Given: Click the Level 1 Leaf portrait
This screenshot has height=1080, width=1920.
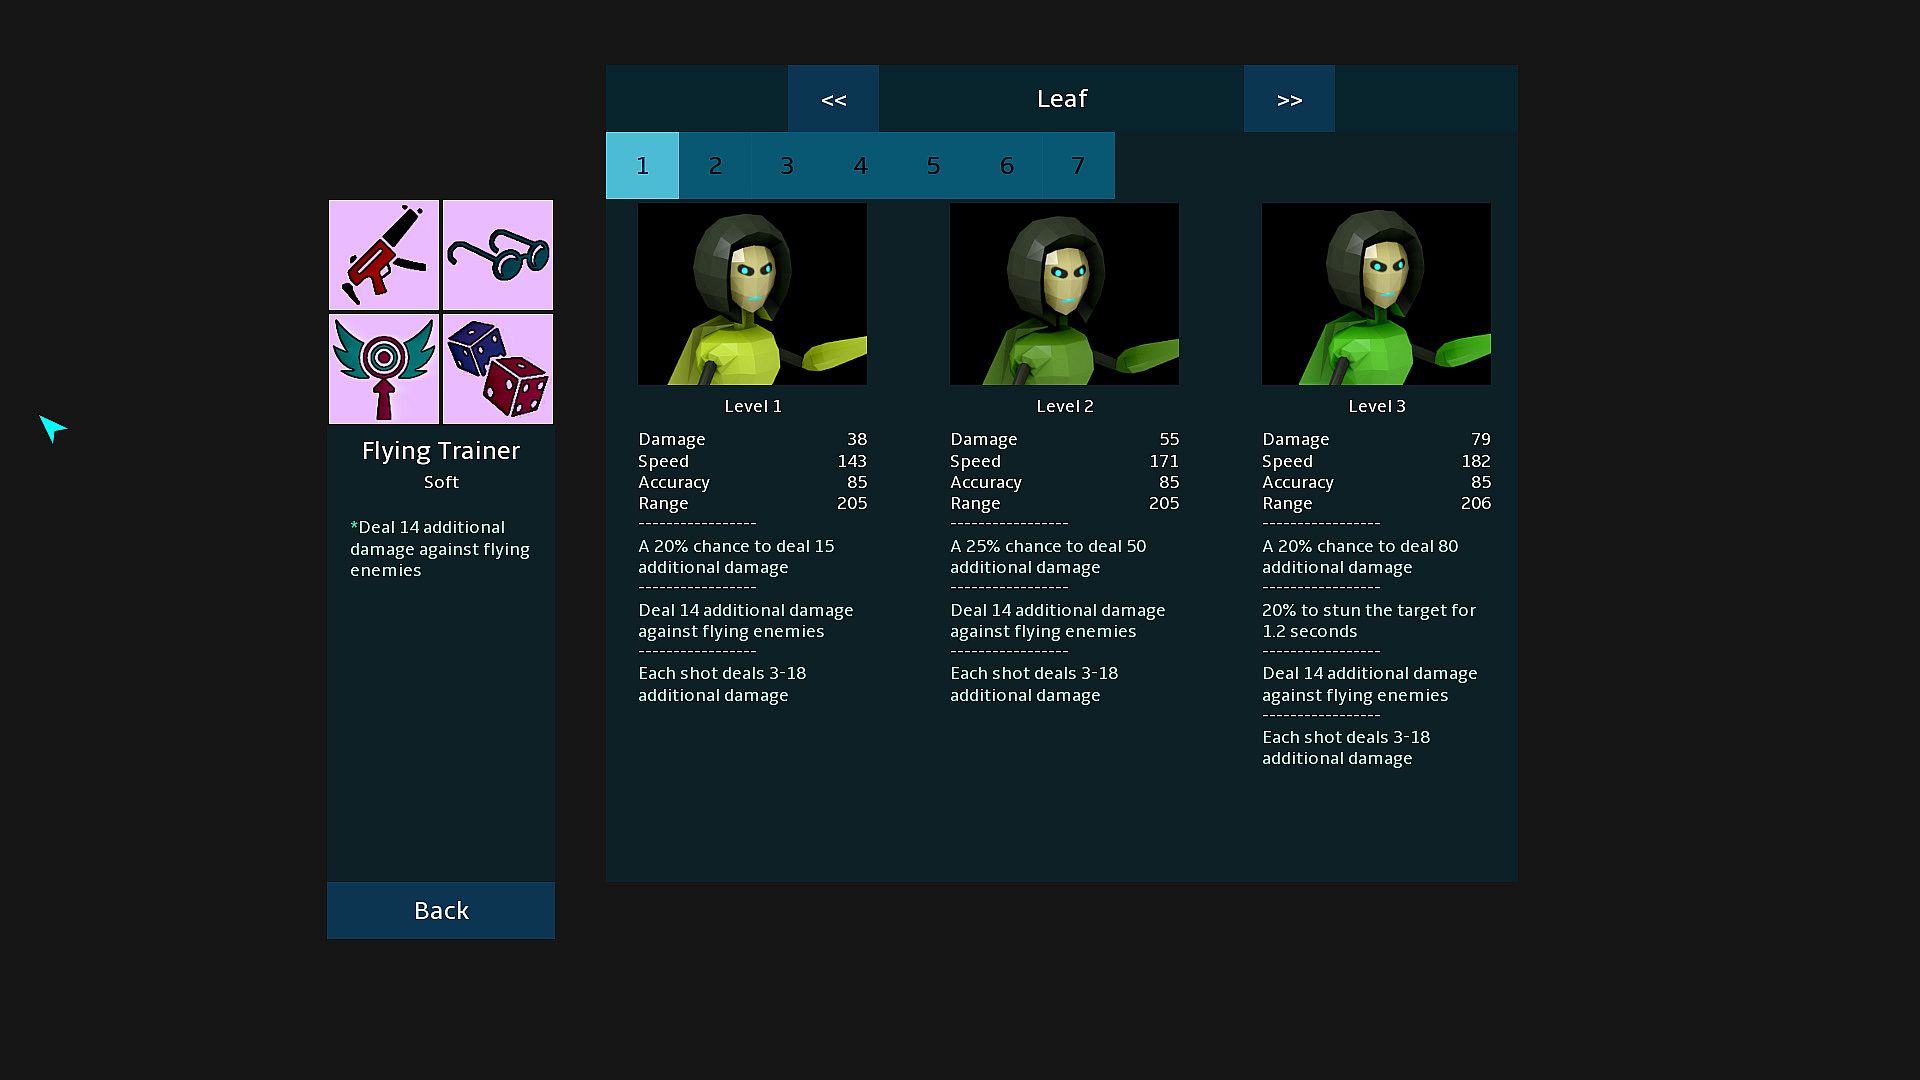Looking at the screenshot, I should (x=752, y=294).
